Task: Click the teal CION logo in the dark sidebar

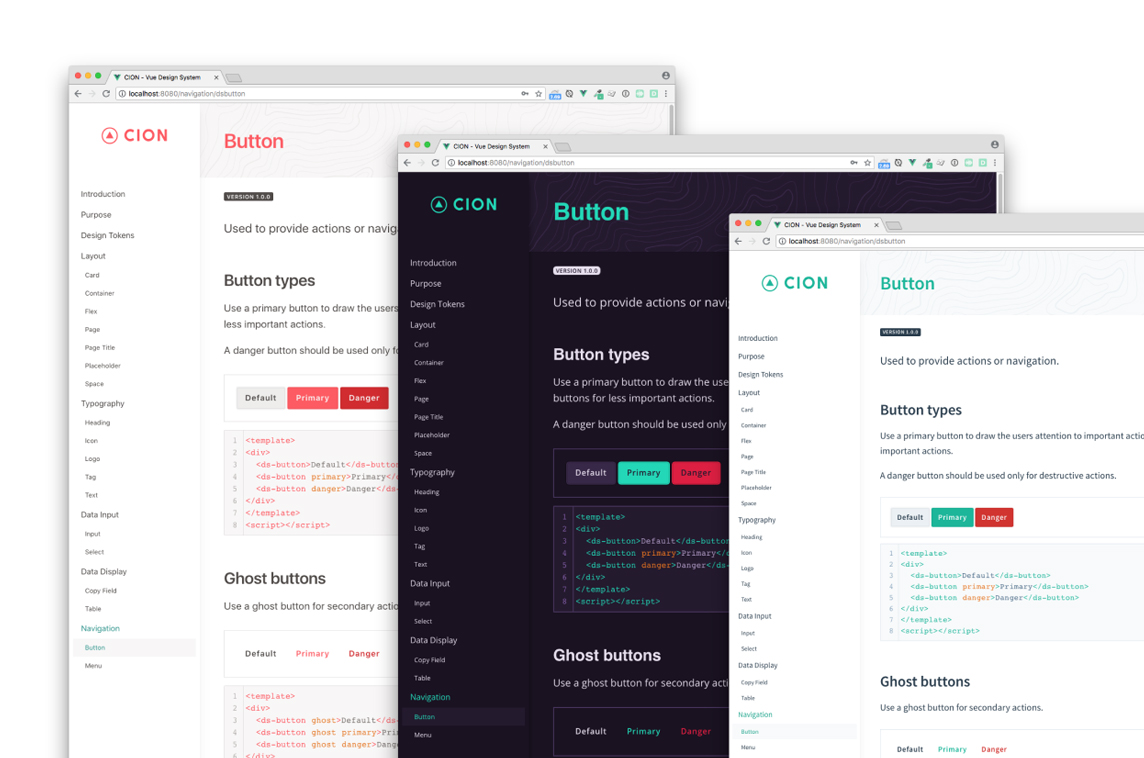Action: tap(464, 205)
